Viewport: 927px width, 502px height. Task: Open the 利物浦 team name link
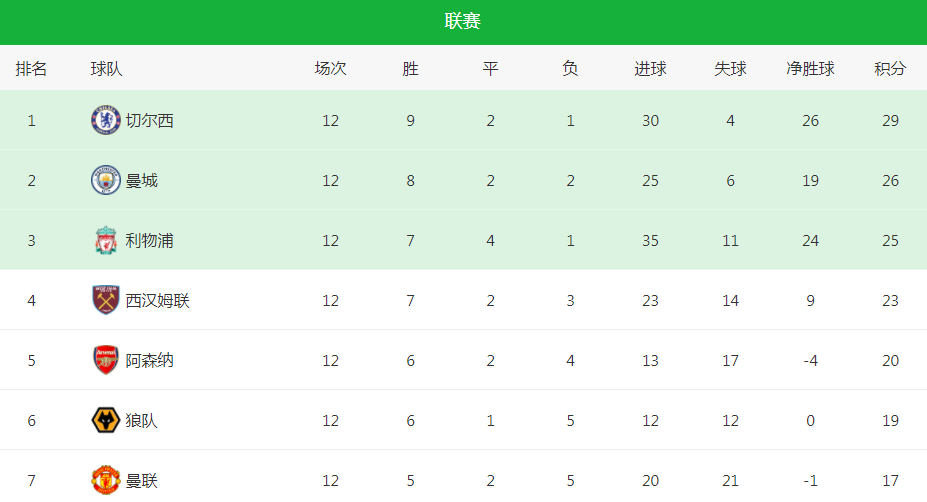150,241
